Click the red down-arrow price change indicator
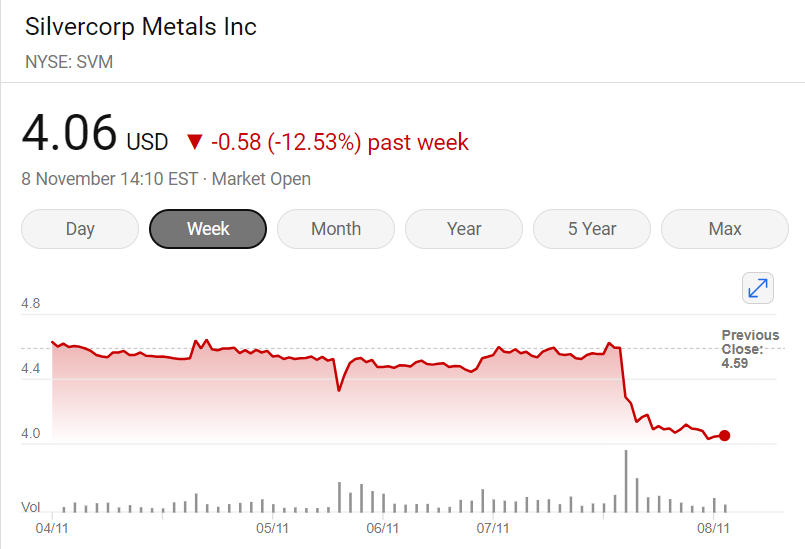 [x=194, y=142]
